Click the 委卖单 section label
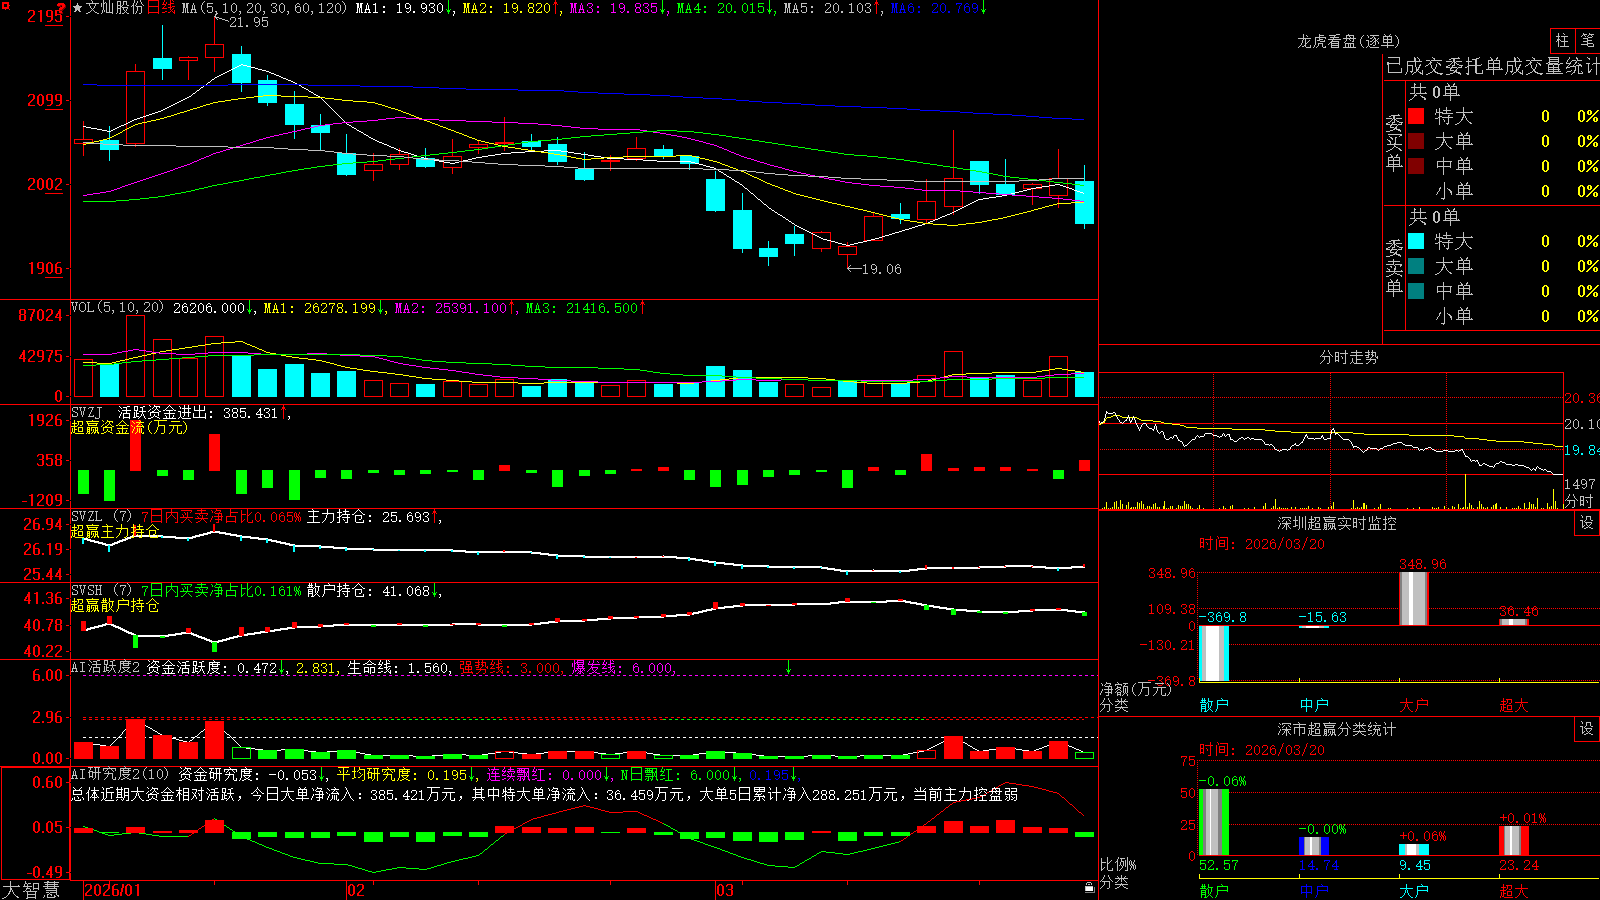Image resolution: width=1600 pixels, height=900 pixels. tap(1394, 267)
